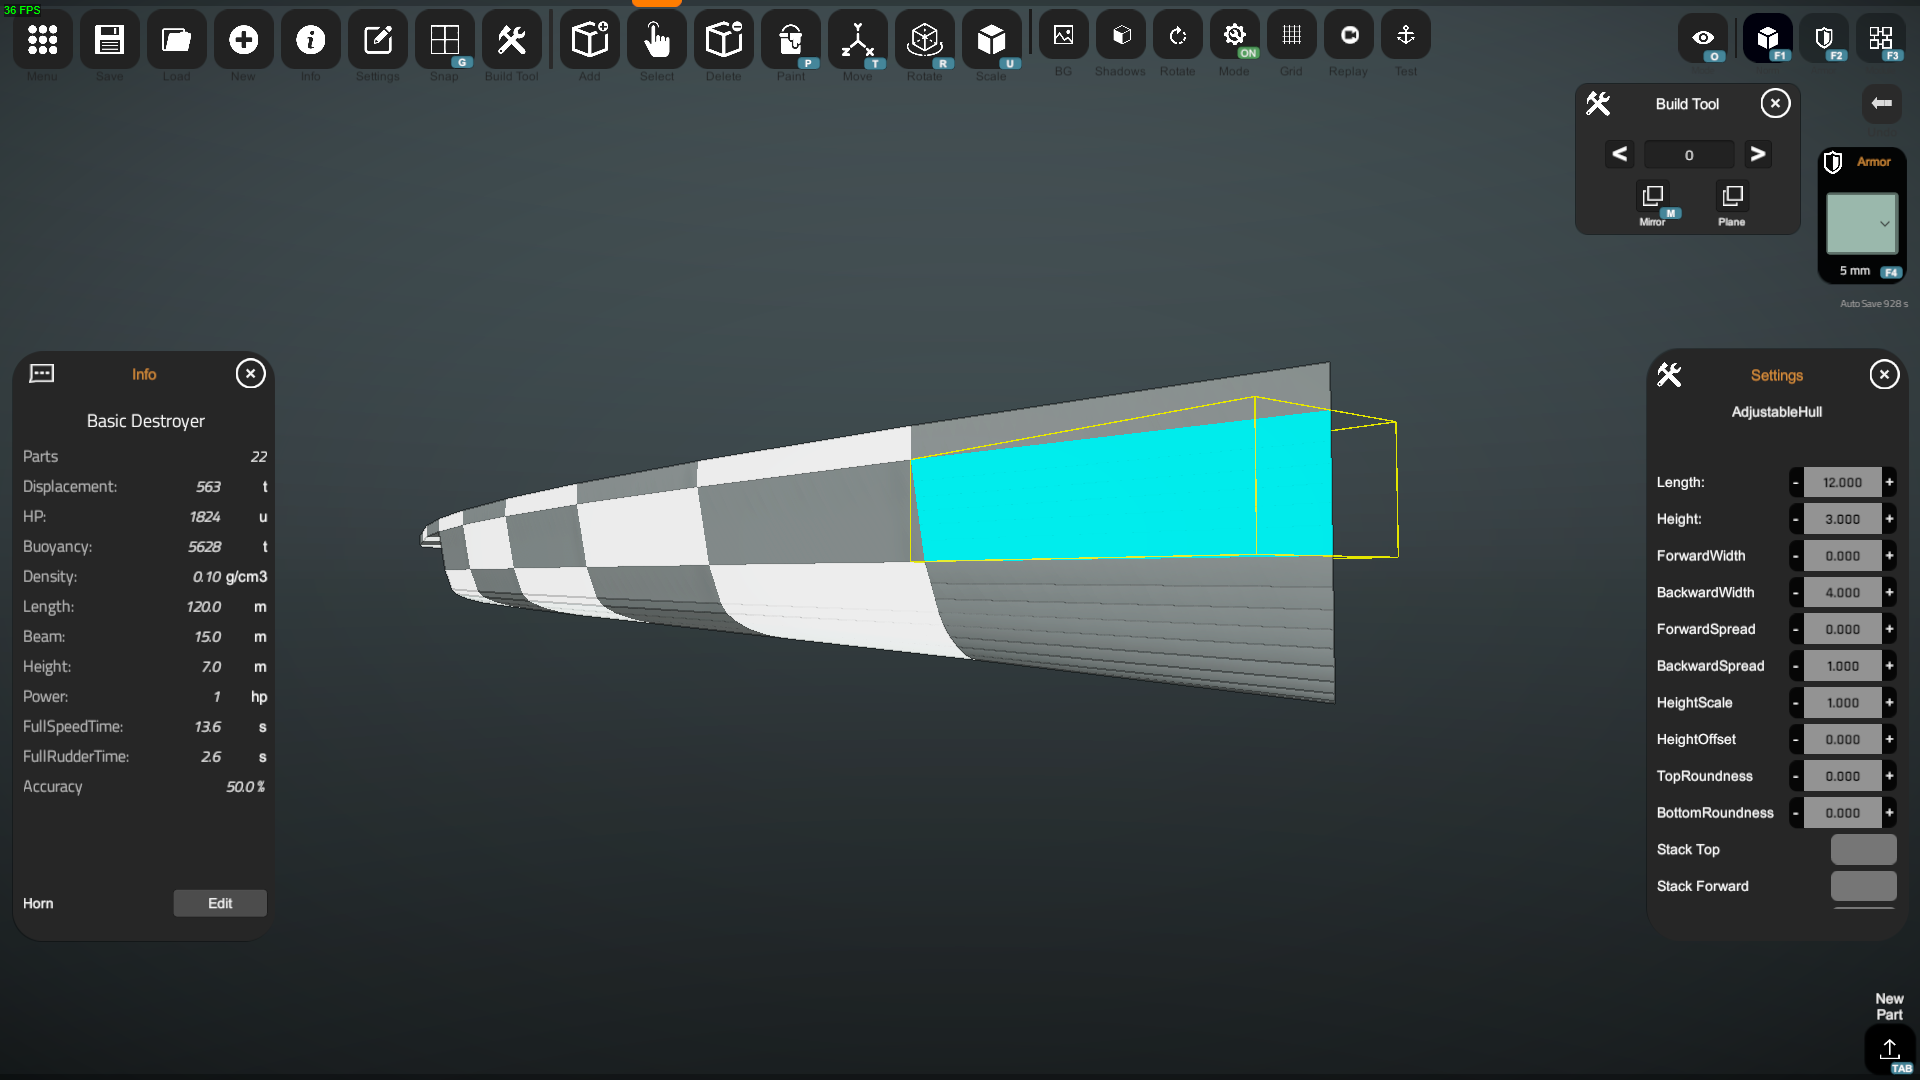Toggle the Stack Top switch
This screenshot has height=1080, width=1920.
(1863, 849)
